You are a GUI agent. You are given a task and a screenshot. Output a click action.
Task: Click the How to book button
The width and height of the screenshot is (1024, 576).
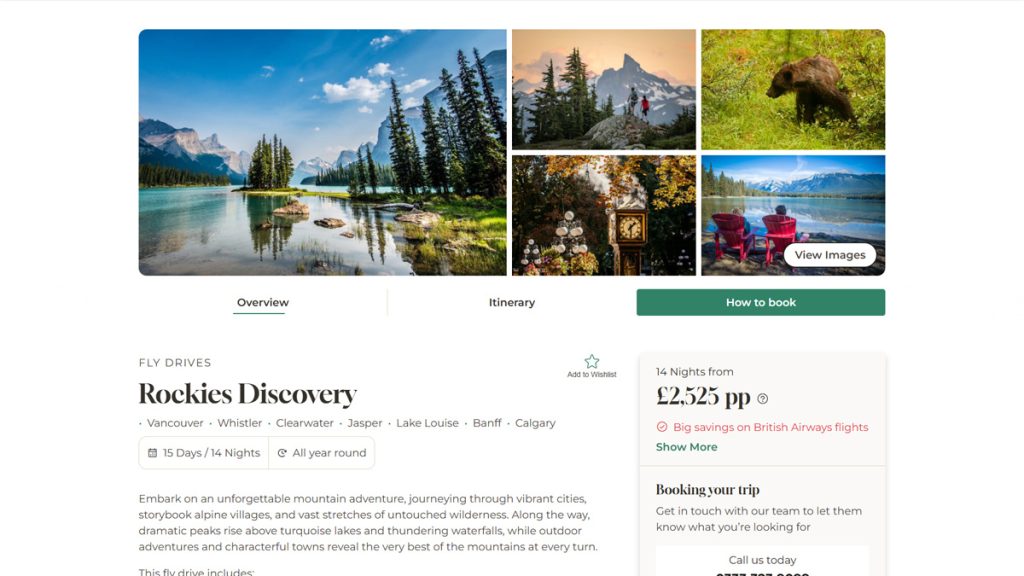pyautogui.click(x=761, y=302)
